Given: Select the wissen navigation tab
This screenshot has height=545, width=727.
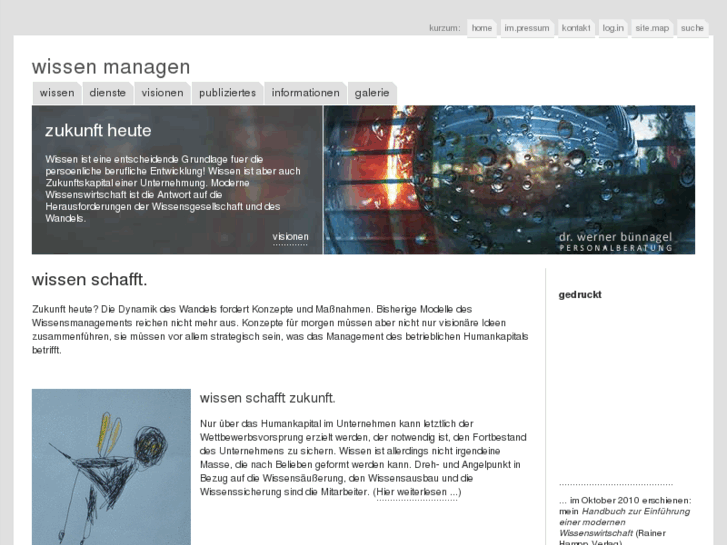Looking at the screenshot, I should [x=57, y=93].
